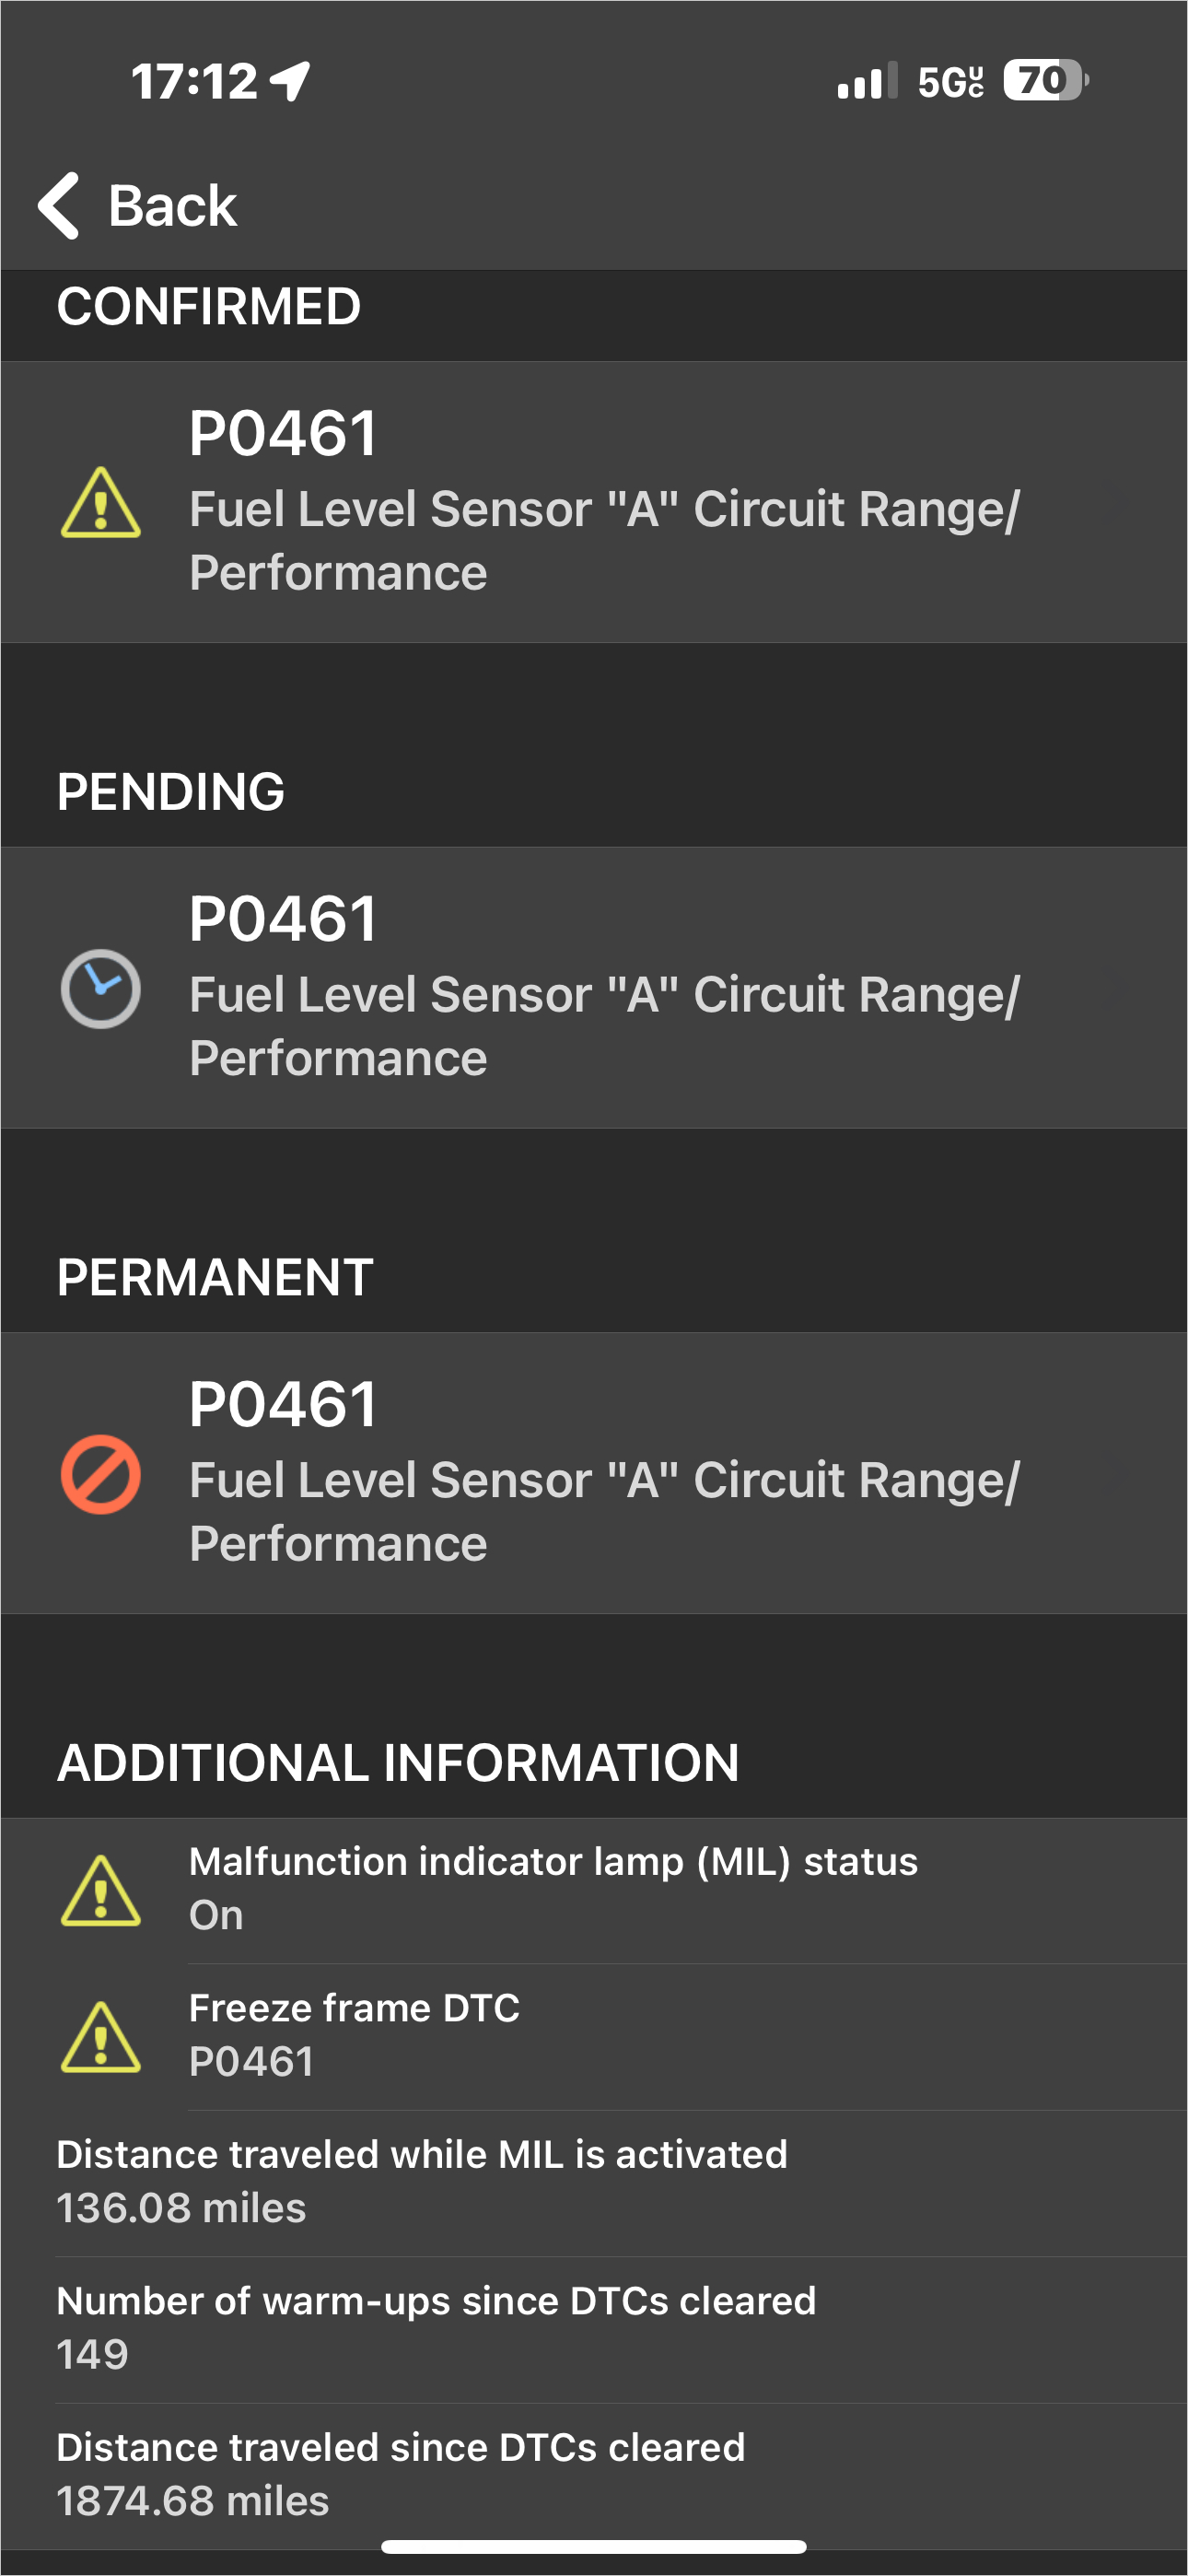Select the Malfunction indicator lamp status row

(594, 1891)
